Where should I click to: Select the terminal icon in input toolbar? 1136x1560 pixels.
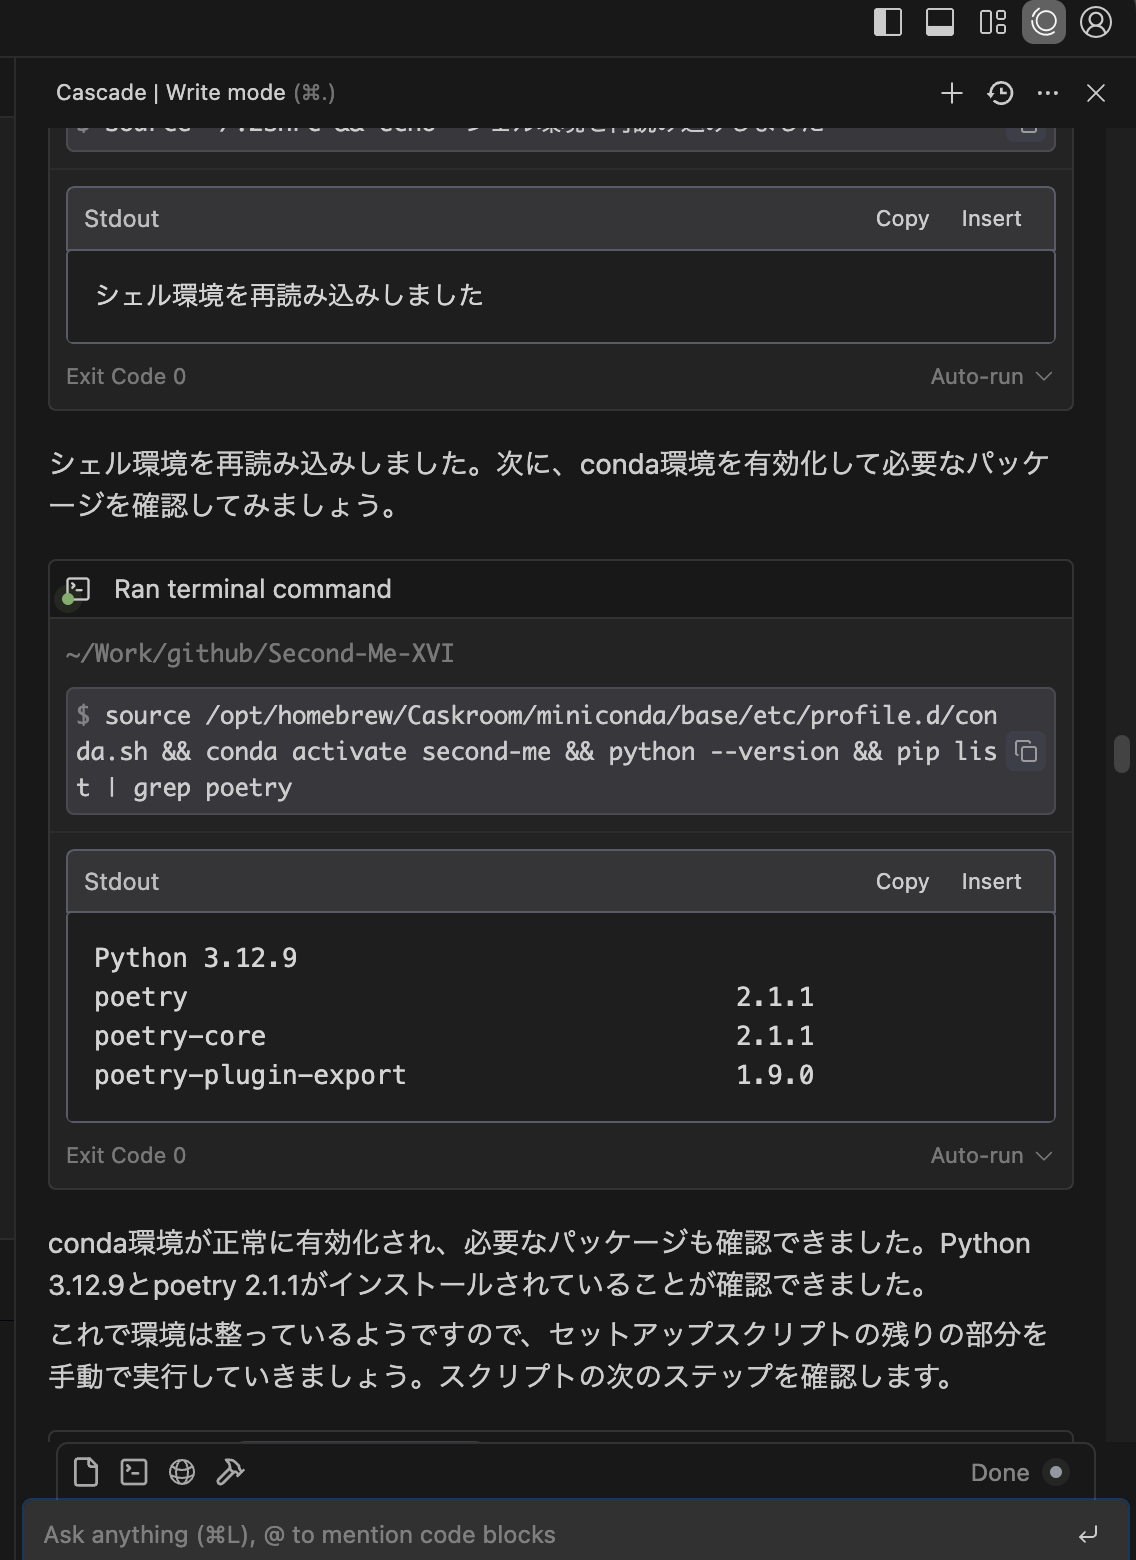(134, 1472)
